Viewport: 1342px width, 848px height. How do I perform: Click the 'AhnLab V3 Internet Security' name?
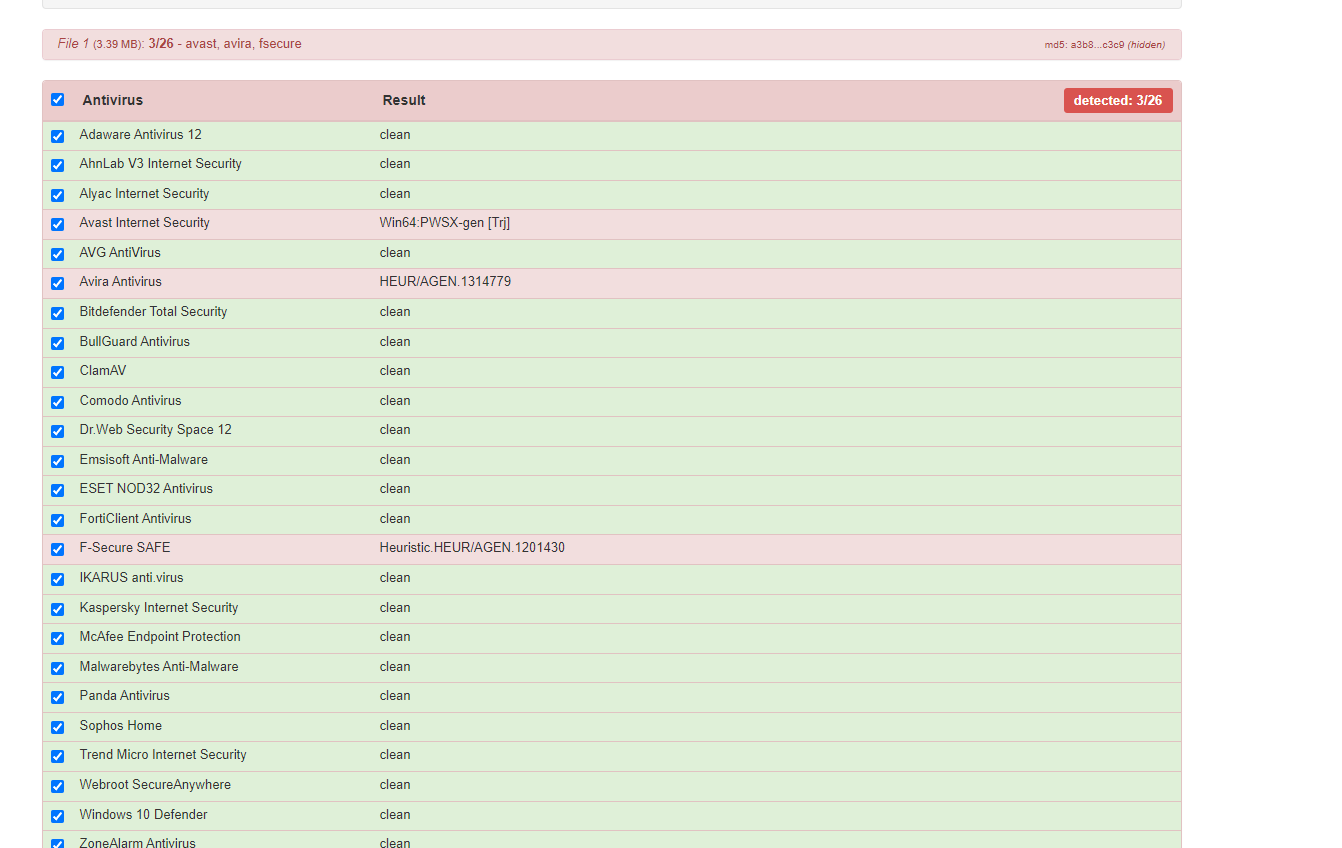coord(160,164)
